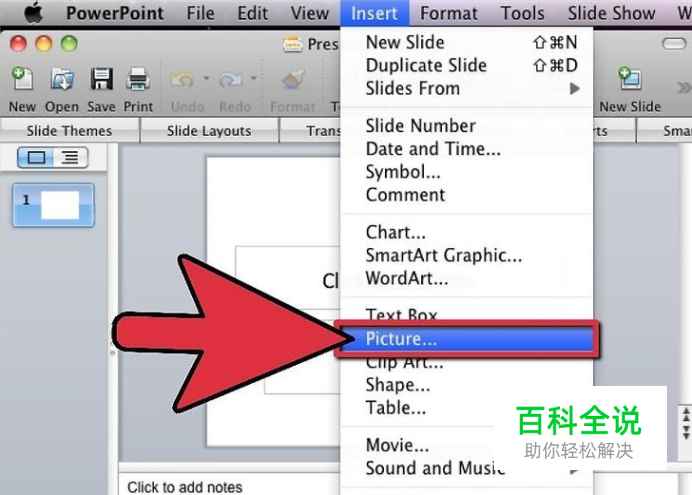Click the presentation document title icon
692x495 pixels.
(292, 44)
